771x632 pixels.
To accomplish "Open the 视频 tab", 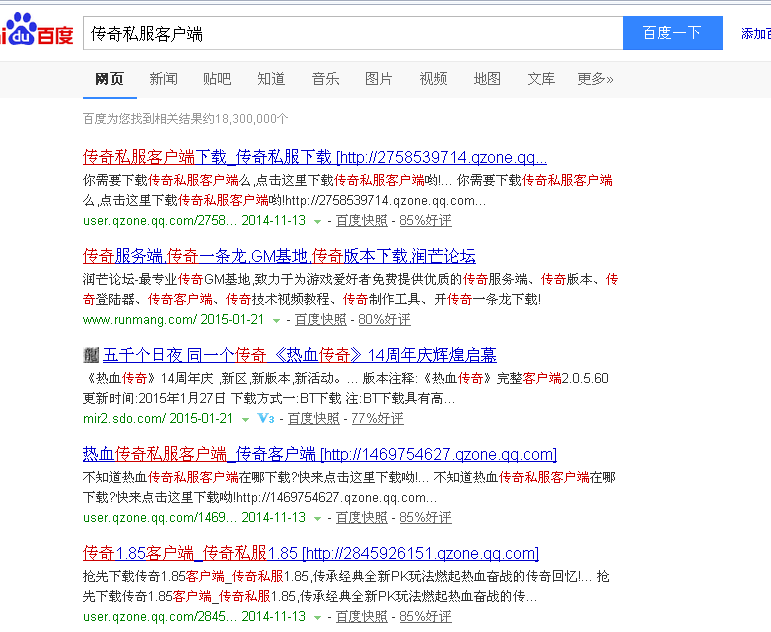I will (433, 79).
